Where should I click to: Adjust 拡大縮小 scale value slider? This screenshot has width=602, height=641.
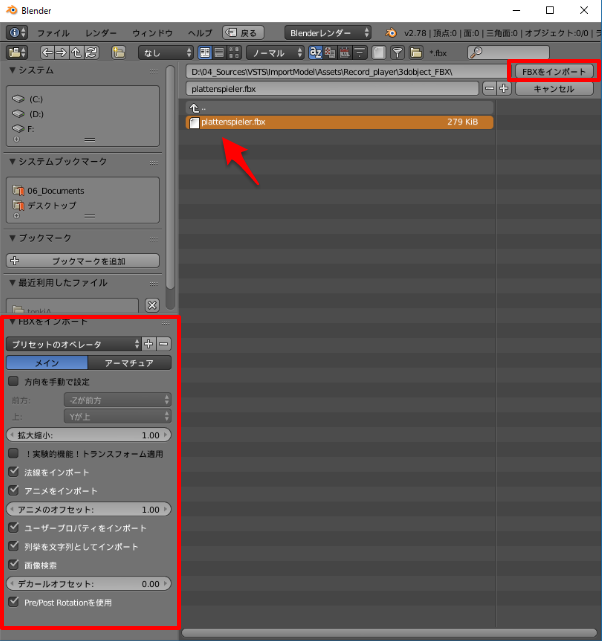tap(89, 435)
